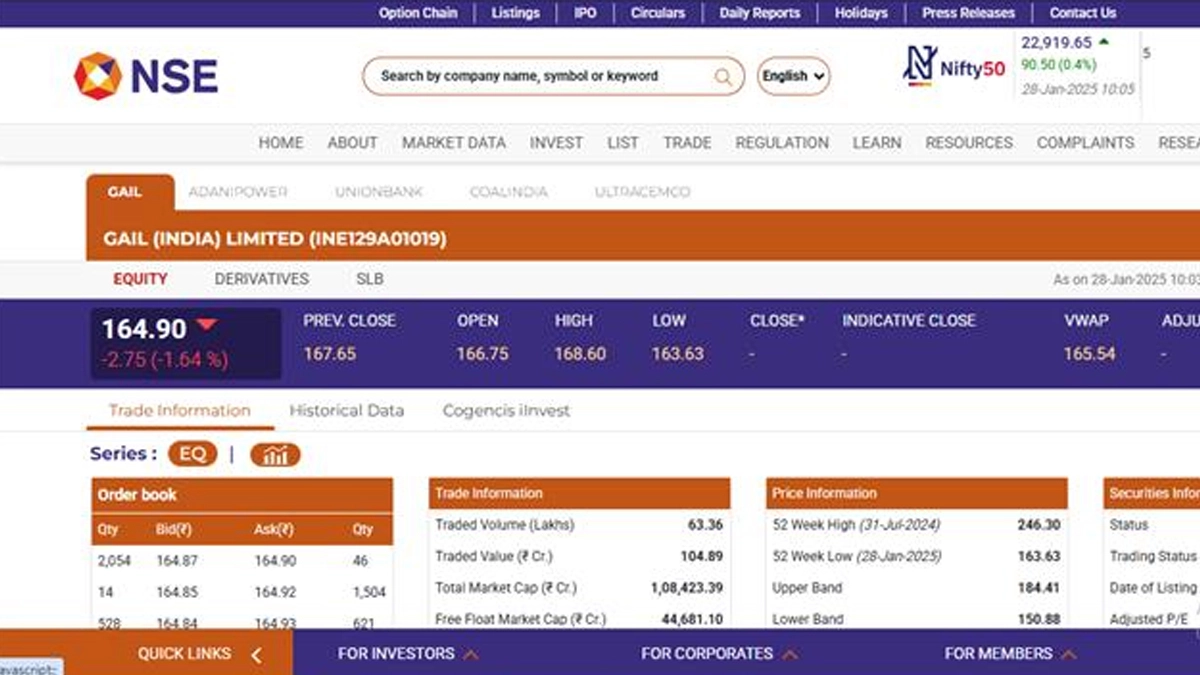The height and width of the screenshot is (675, 1200).
Task: Click the NSE logo
Action: [146, 76]
